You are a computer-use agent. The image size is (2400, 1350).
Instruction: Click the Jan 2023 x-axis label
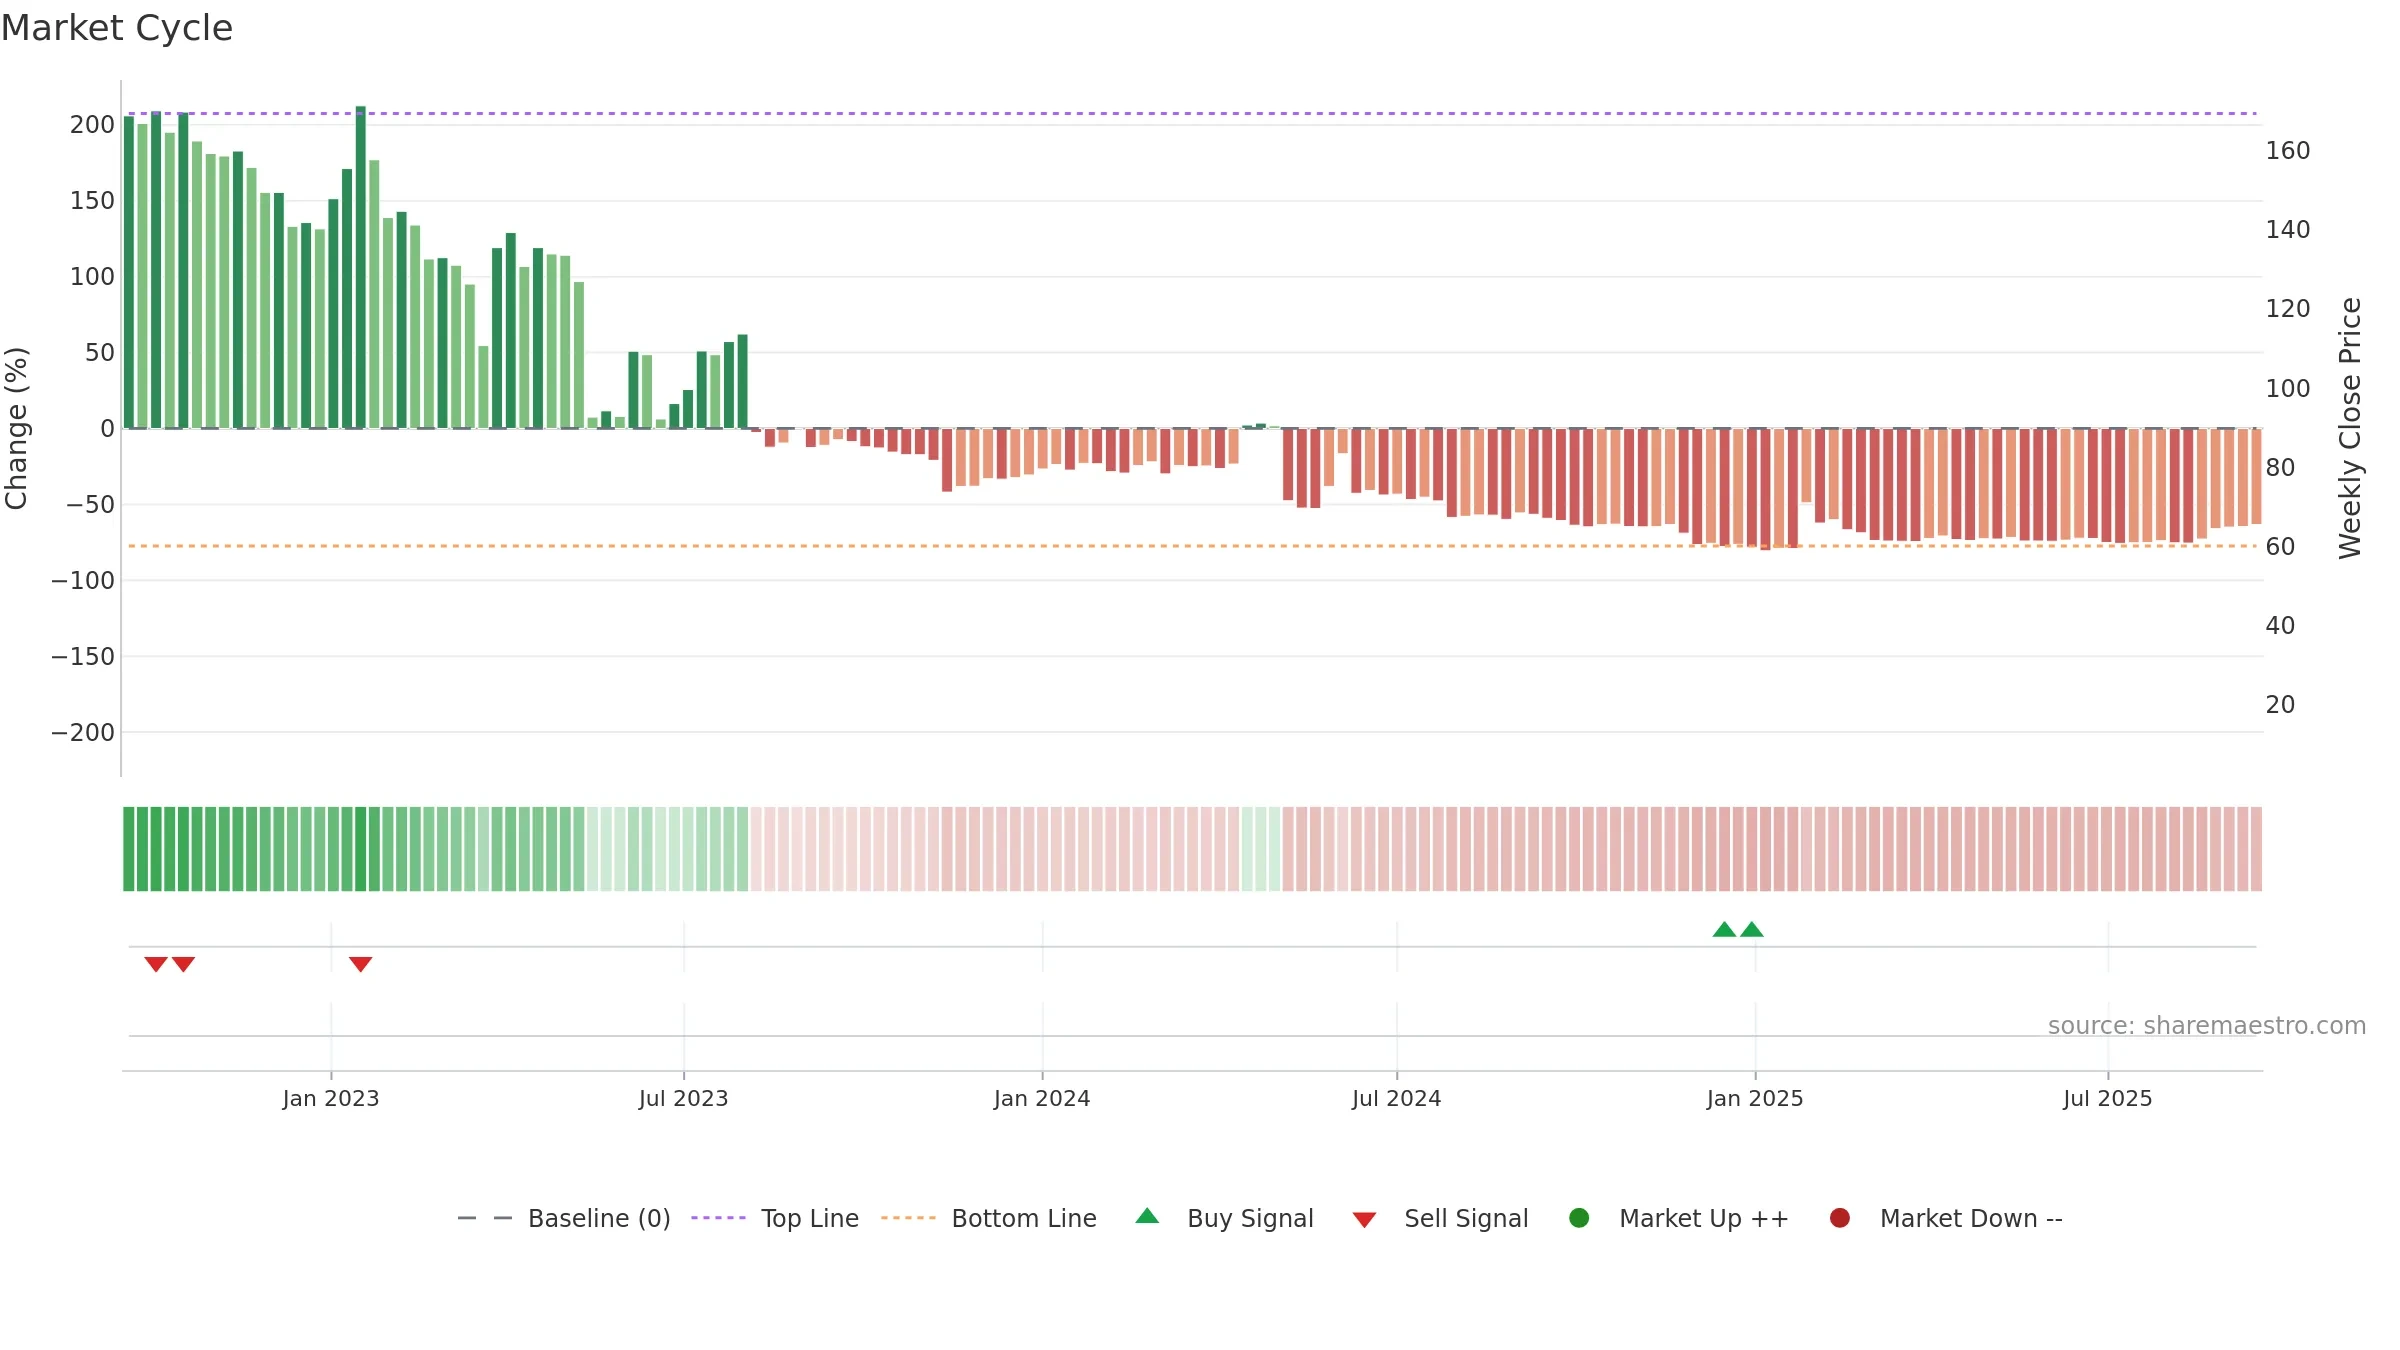coord(331,1099)
